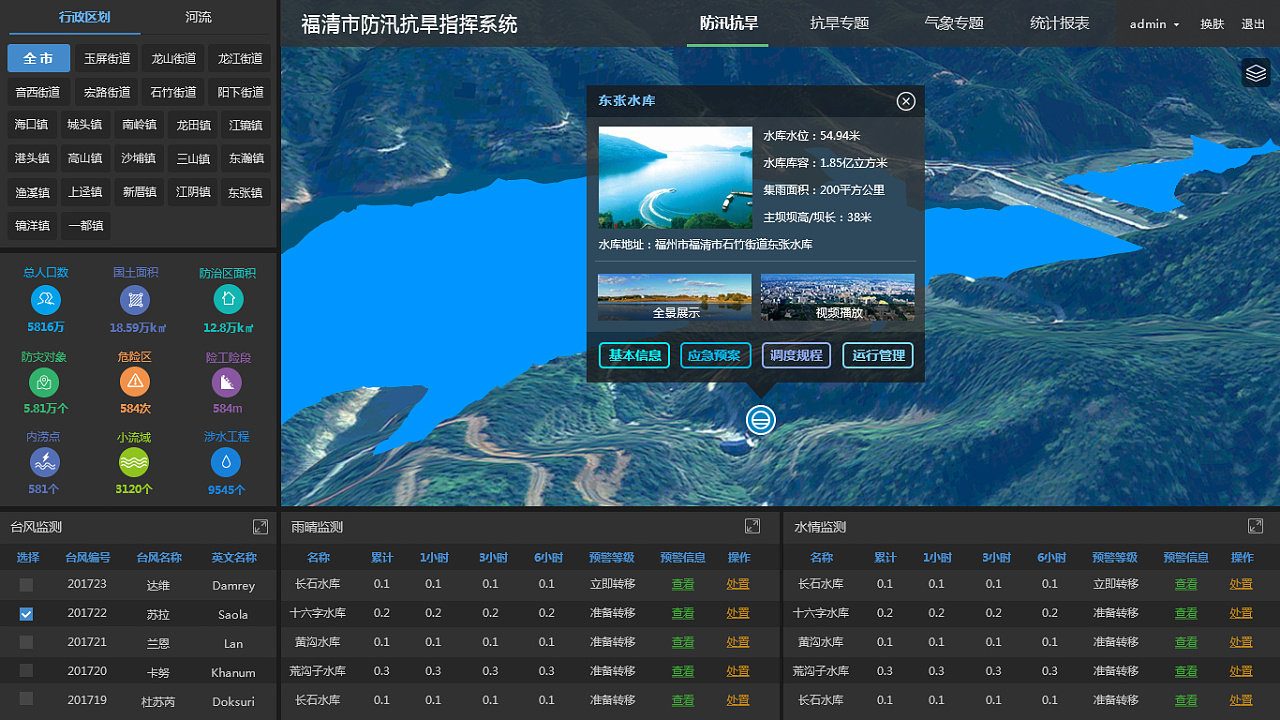Screen dimensions: 1280x720
Task: Click the orange 危险区 warning triangle icon
Action: [134, 381]
